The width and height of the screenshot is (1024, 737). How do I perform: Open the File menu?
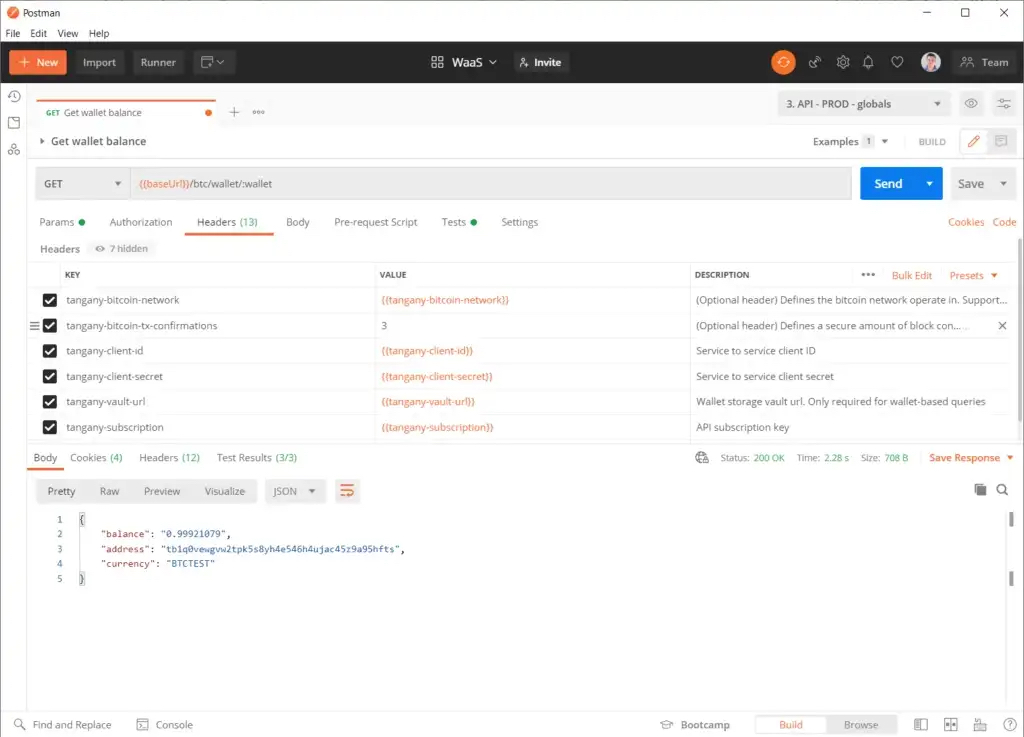click(13, 33)
